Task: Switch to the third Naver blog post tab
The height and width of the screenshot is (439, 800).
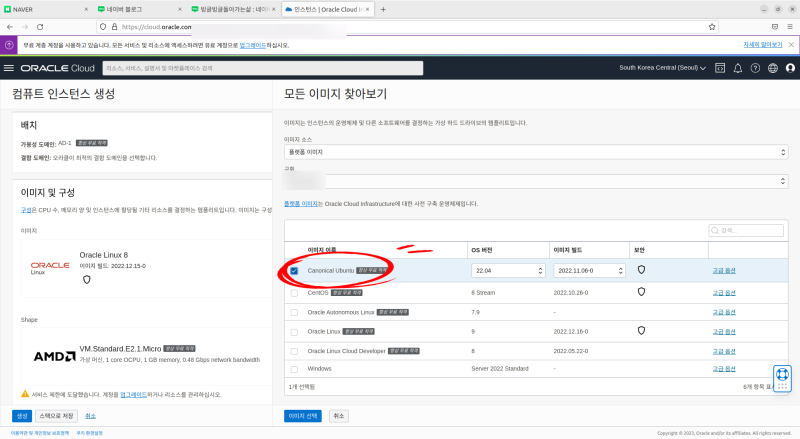Action: [x=234, y=9]
